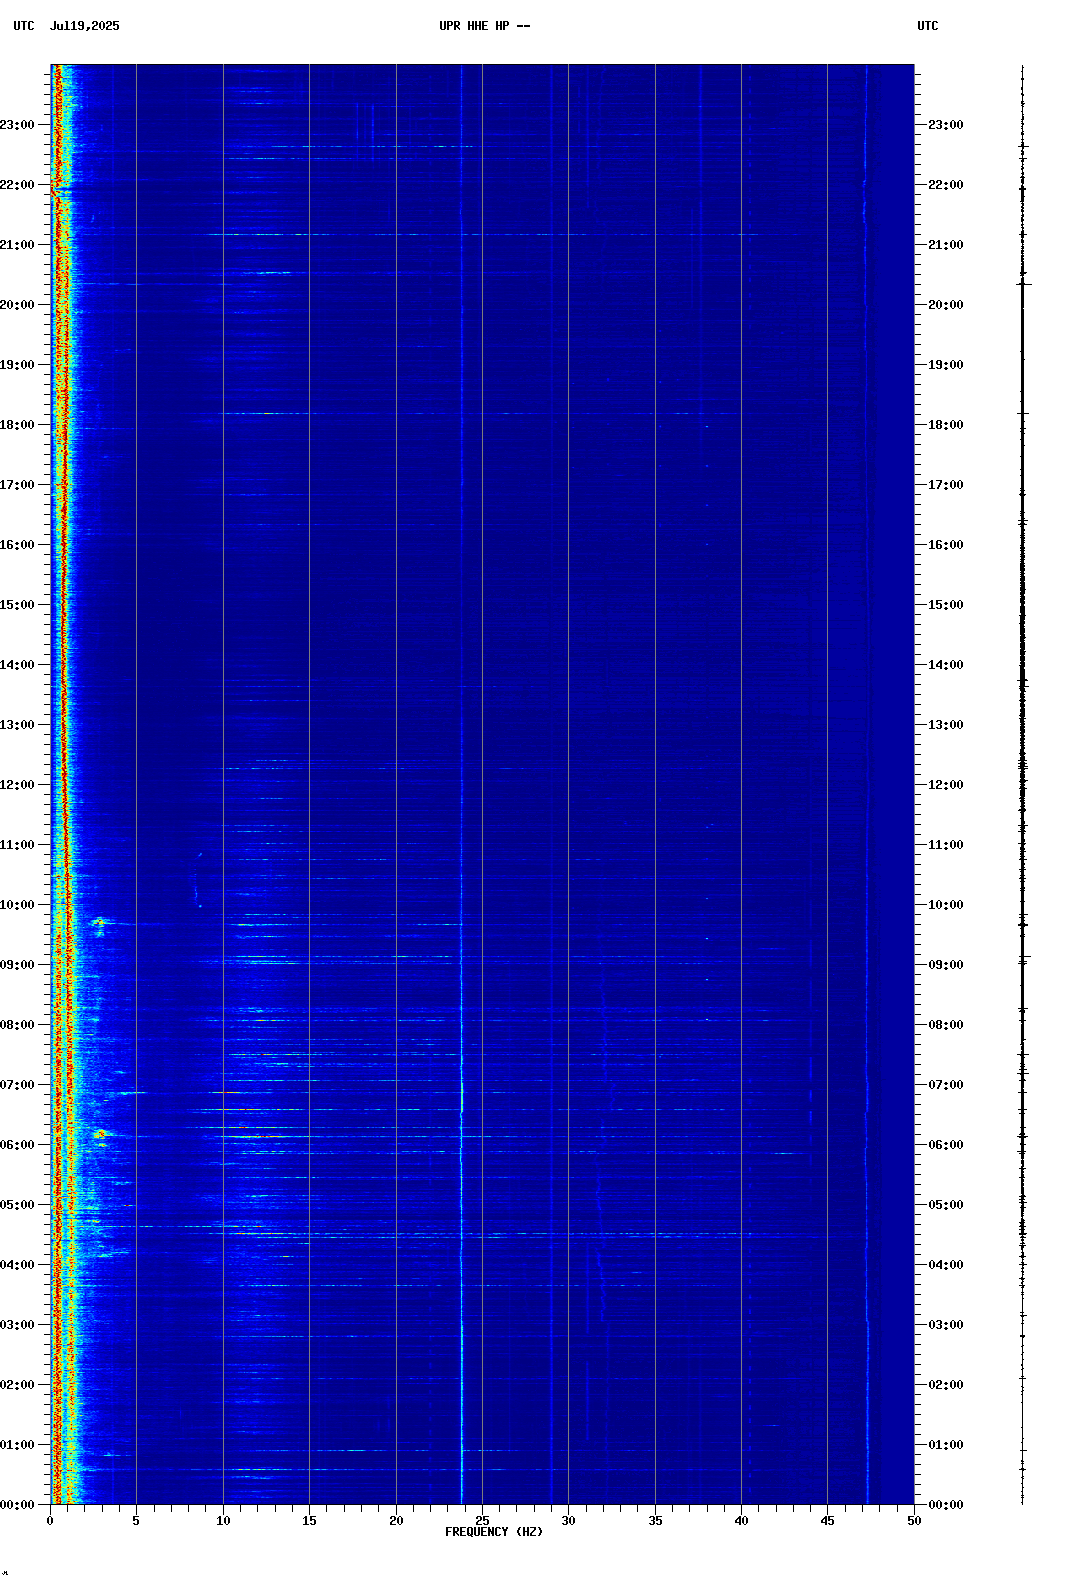1066x1584 pixels.
Task: Click the frequency axis label '5'
Action: click(x=136, y=1521)
